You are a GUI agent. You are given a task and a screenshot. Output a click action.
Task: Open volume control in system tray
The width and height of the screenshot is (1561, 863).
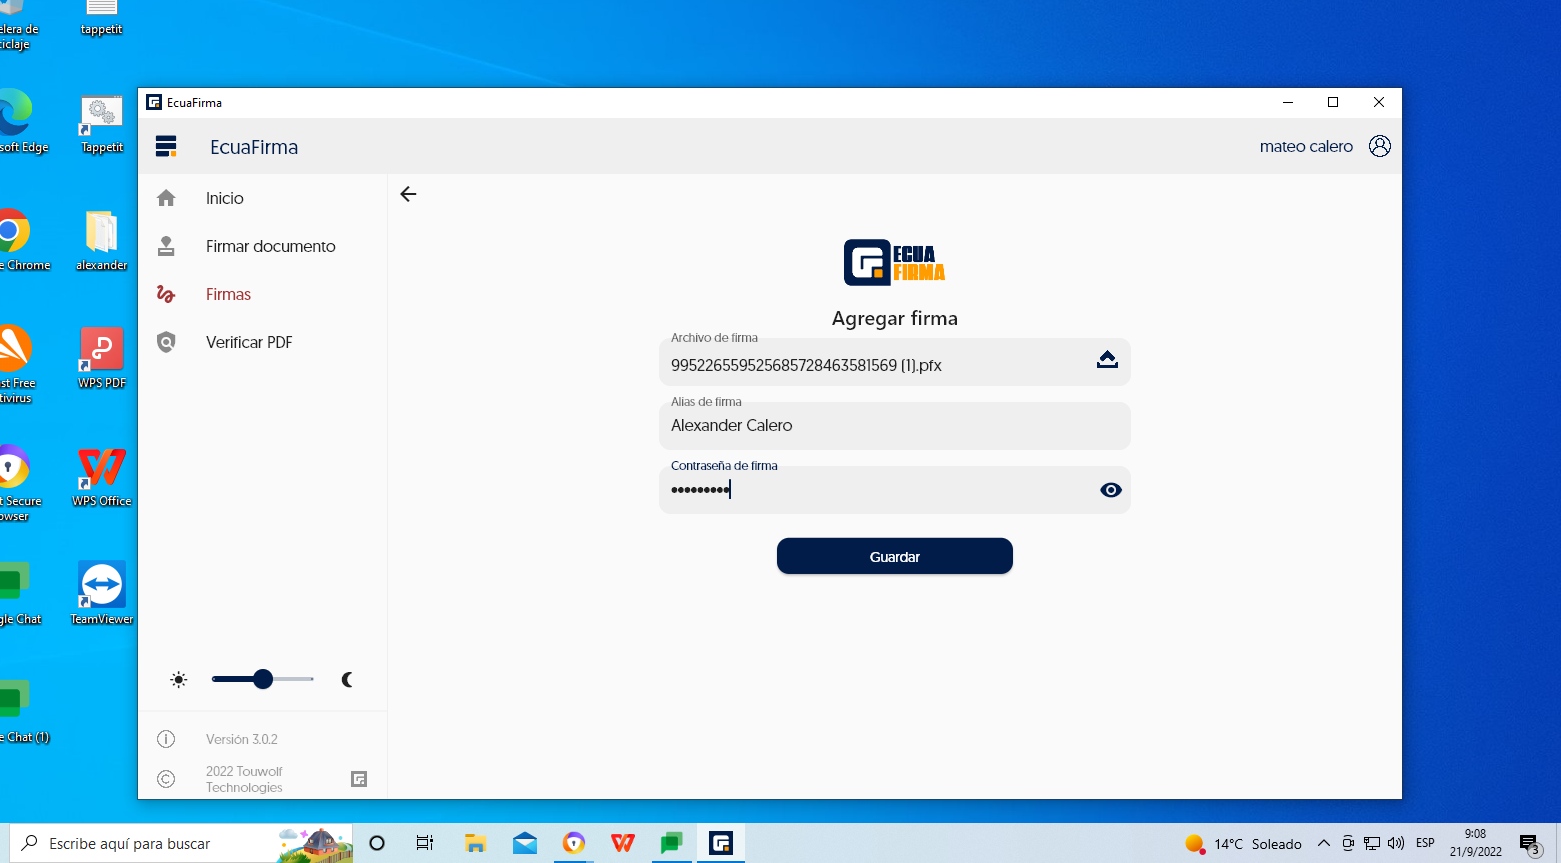tap(1396, 843)
